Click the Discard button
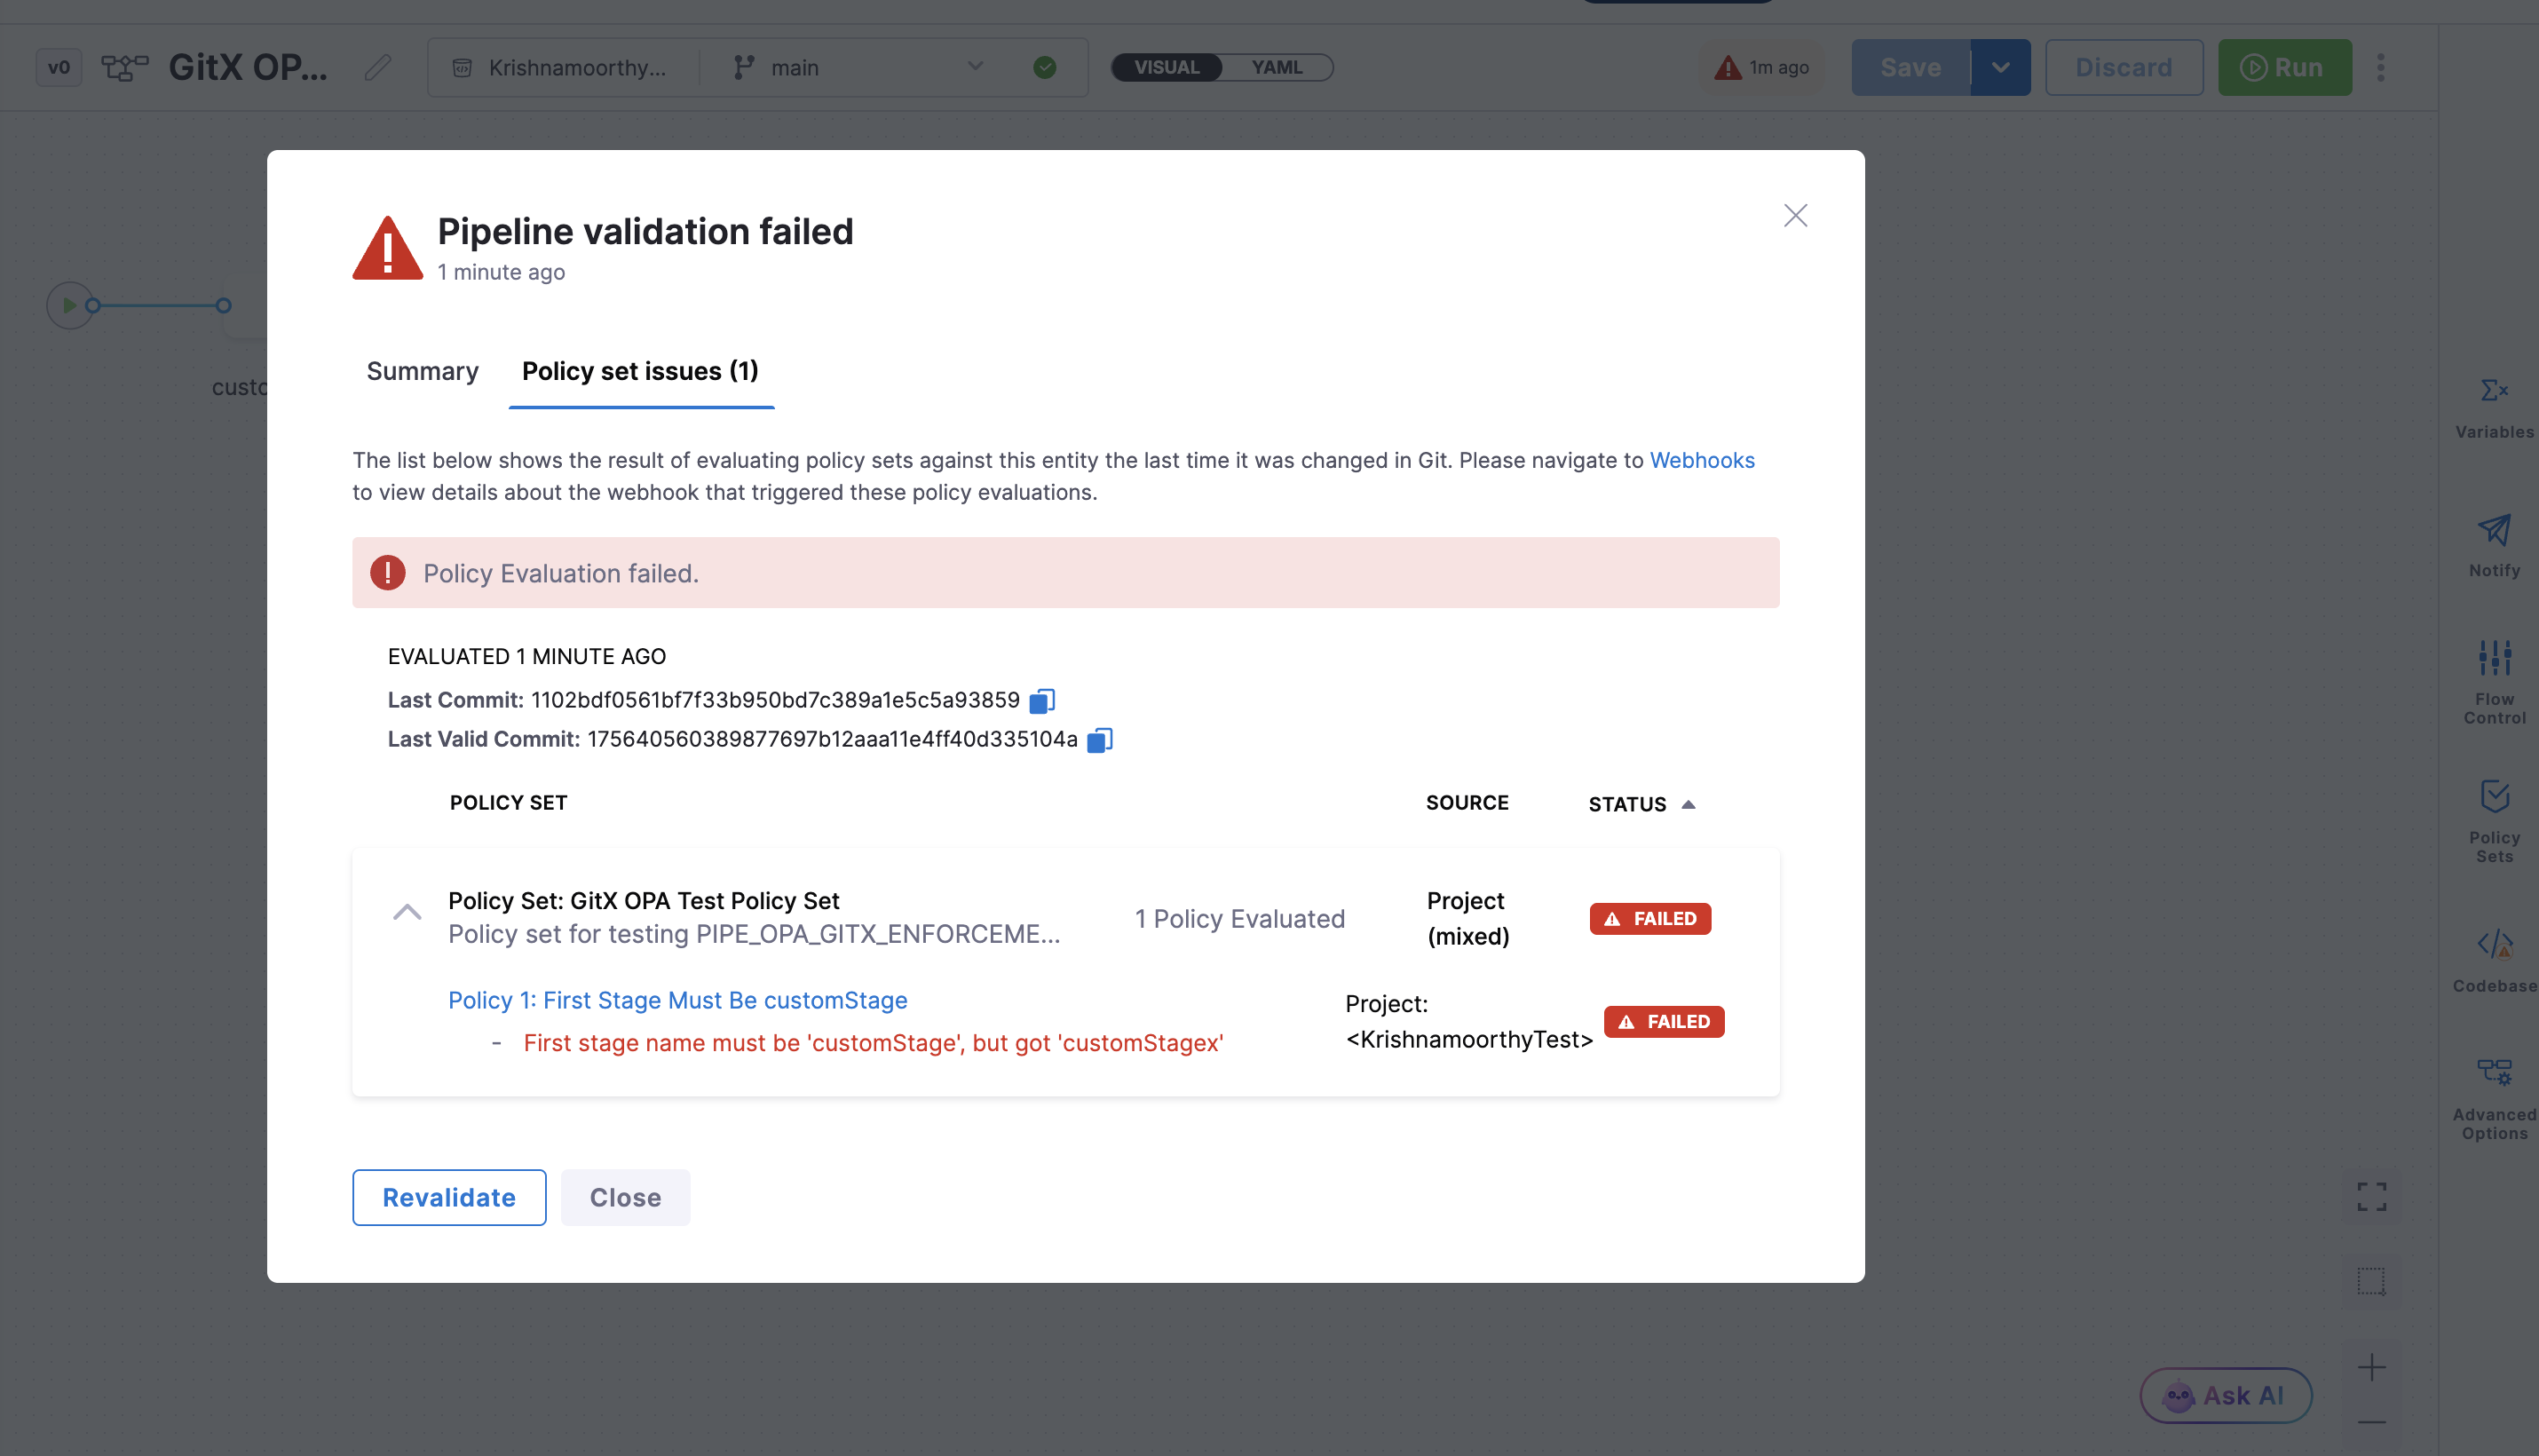Screen dimensions: 2539x1456 click(2123, 67)
